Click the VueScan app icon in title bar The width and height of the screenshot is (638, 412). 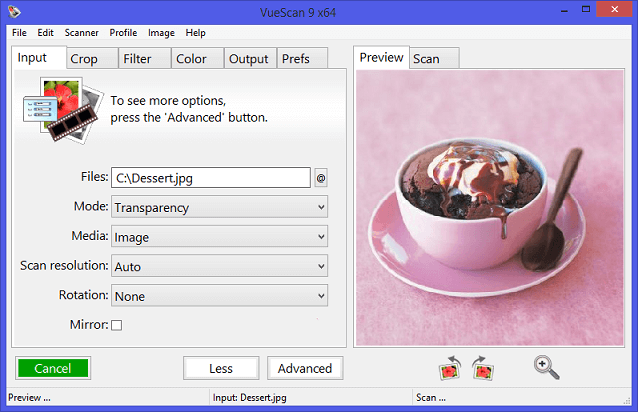[12, 10]
